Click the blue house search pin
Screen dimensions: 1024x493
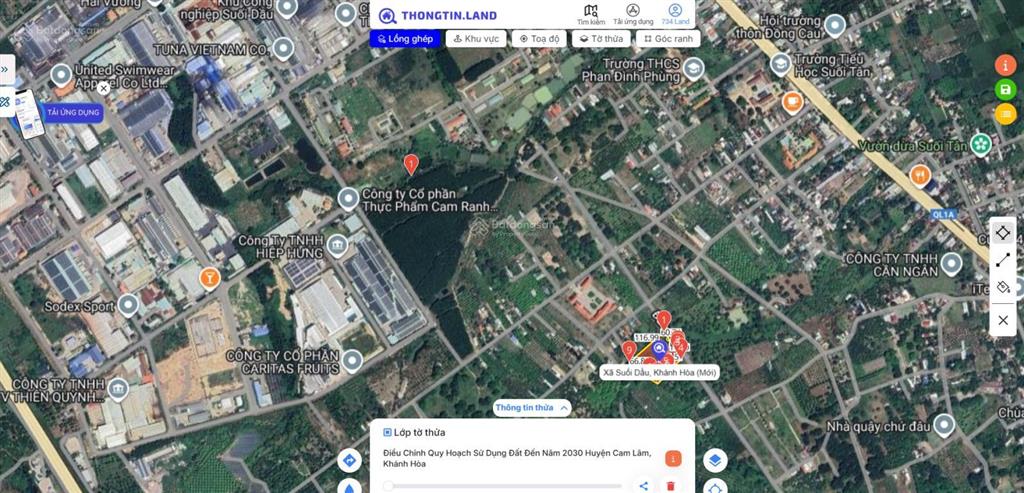tap(660, 349)
